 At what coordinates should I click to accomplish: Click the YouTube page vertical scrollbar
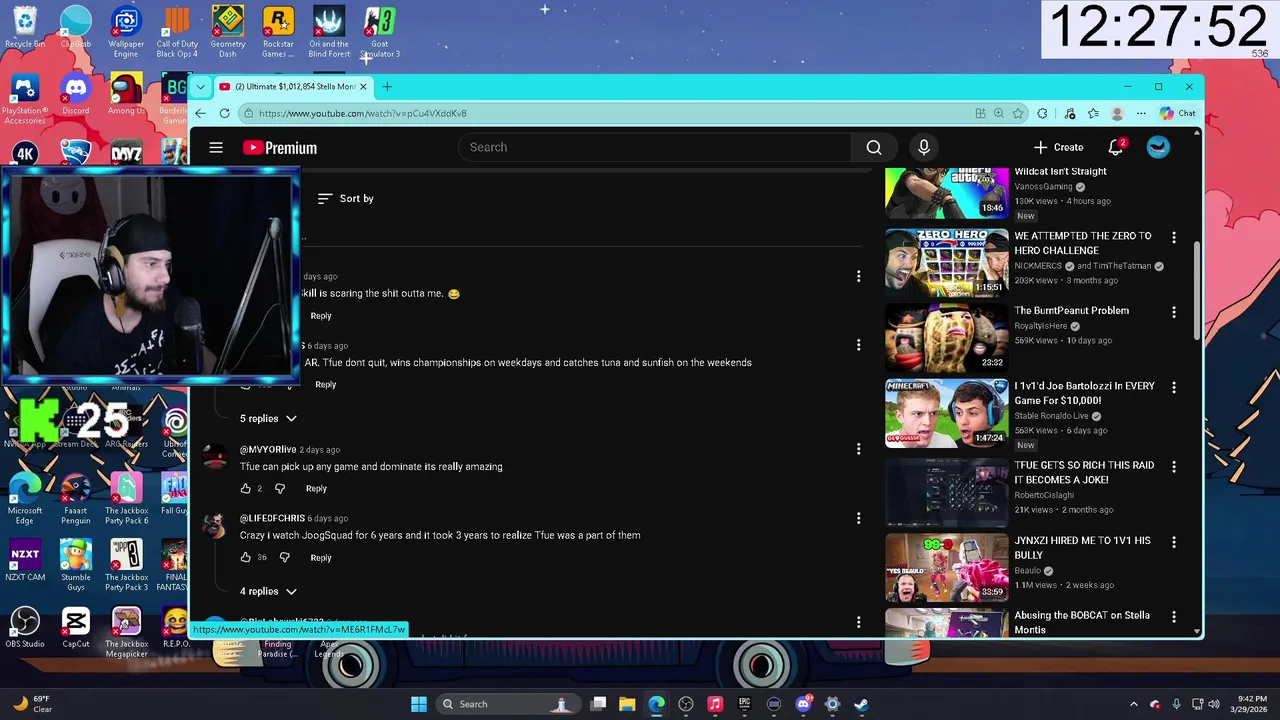tap(1196, 290)
